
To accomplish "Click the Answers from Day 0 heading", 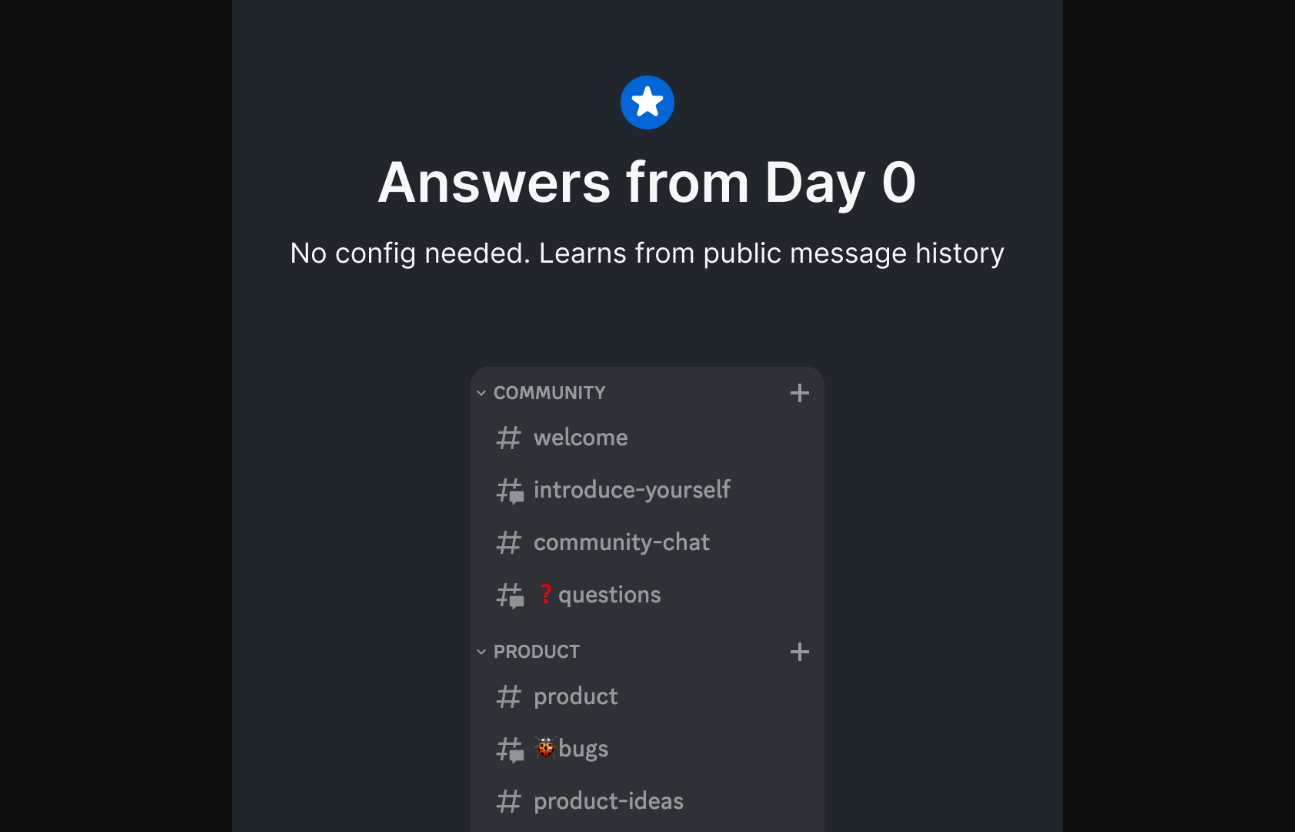I will (647, 183).
